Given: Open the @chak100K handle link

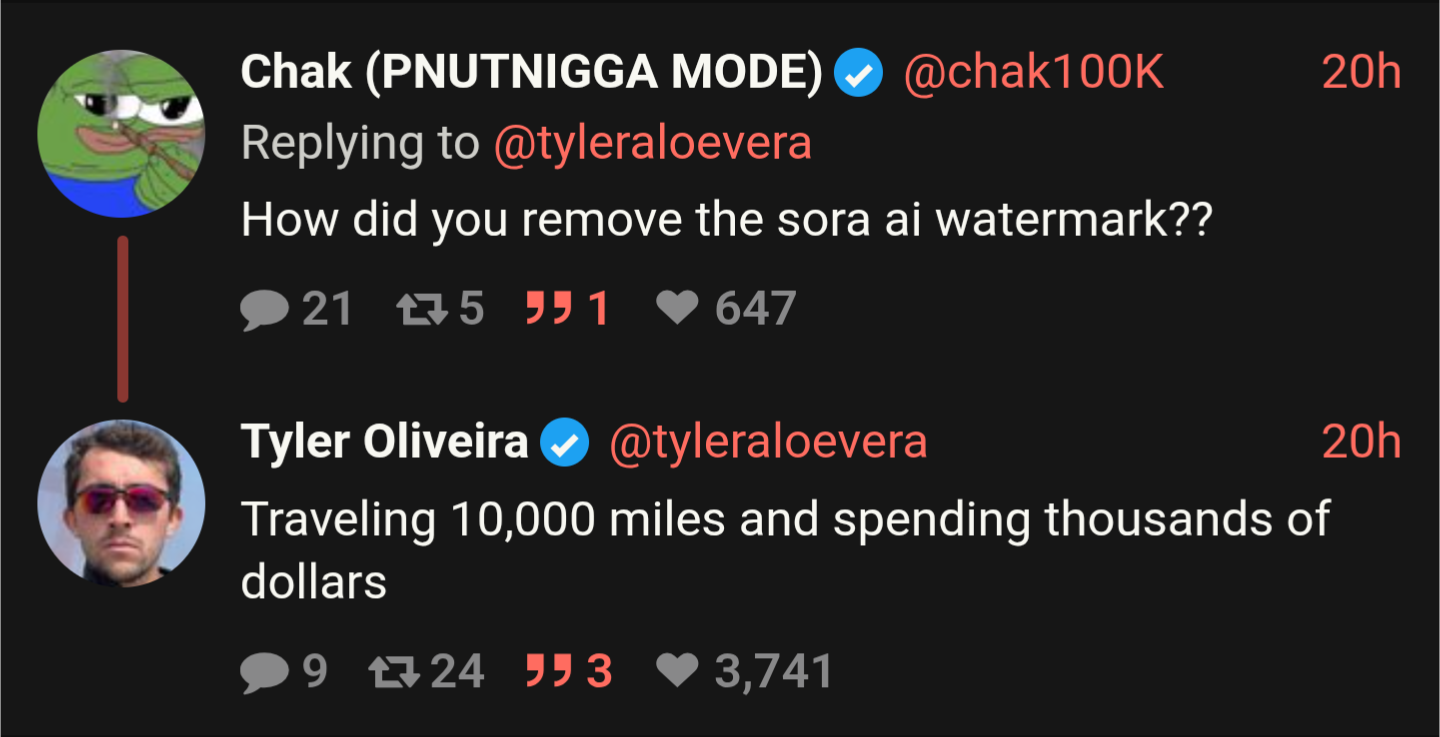Looking at the screenshot, I should point(1034,73).
